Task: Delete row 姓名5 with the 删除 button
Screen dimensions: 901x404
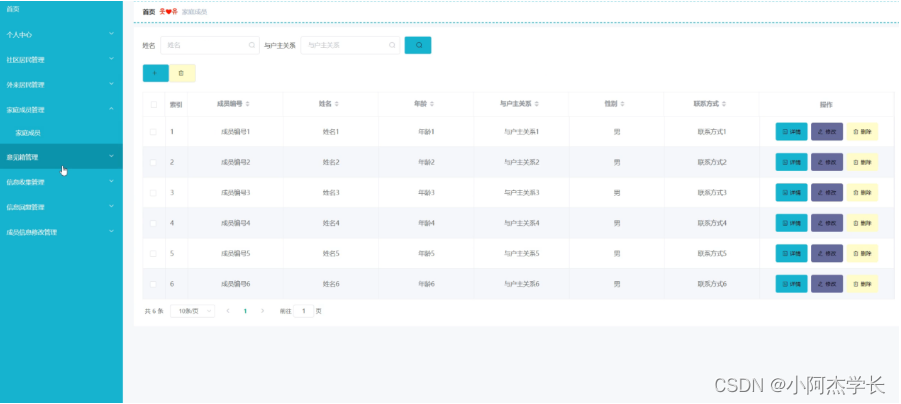Action: coord(862,253)
